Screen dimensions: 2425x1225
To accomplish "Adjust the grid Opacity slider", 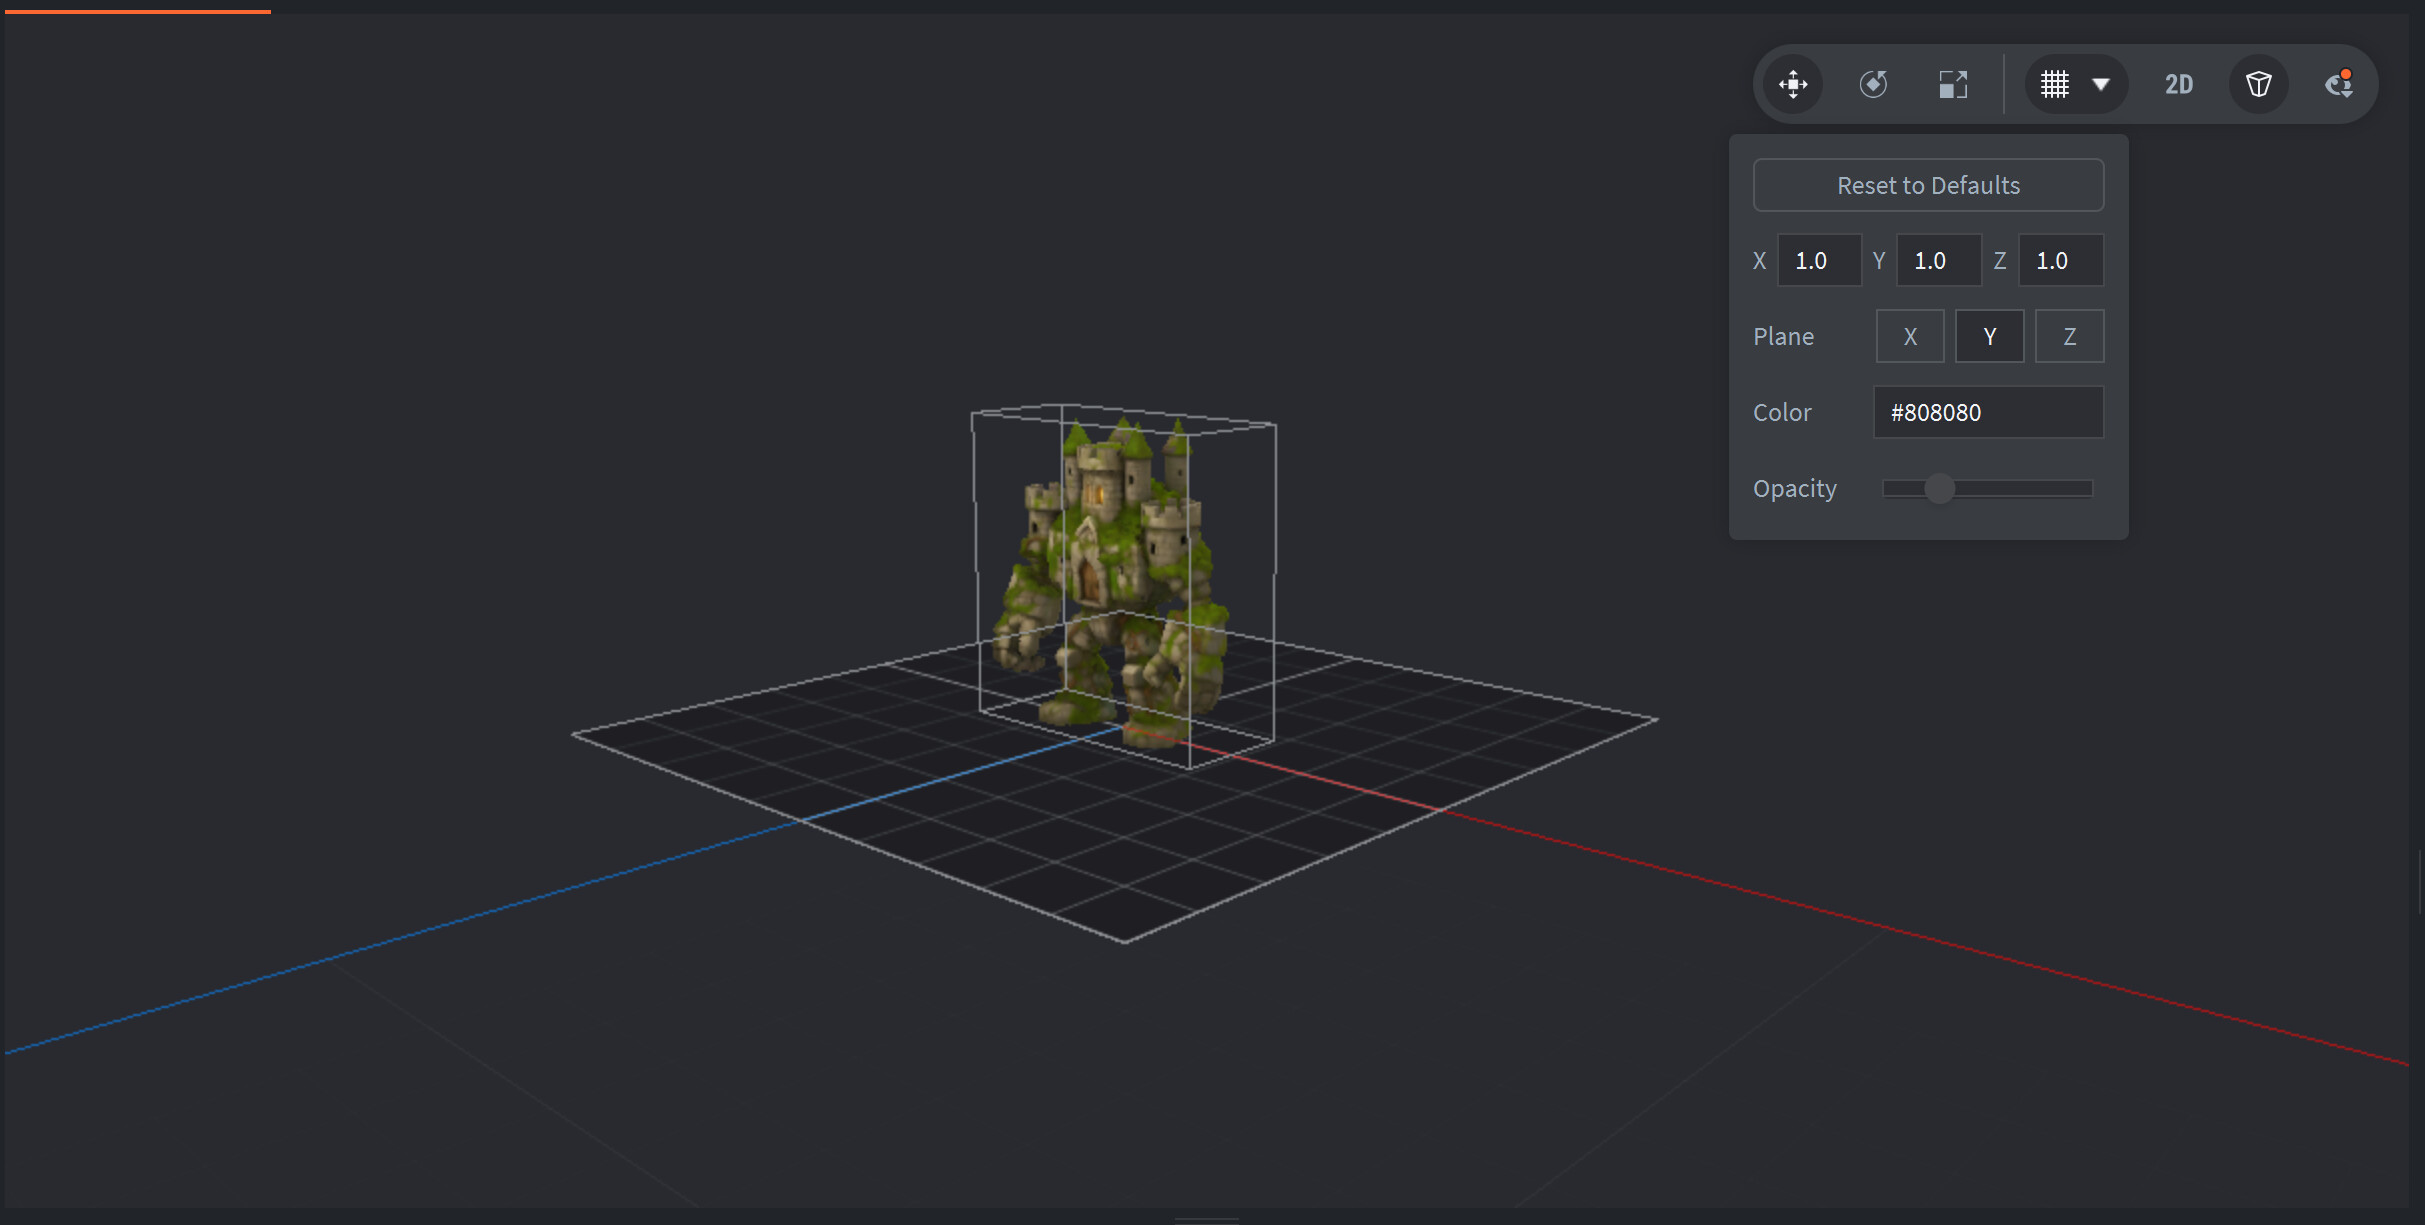I will click(1988, 488).
